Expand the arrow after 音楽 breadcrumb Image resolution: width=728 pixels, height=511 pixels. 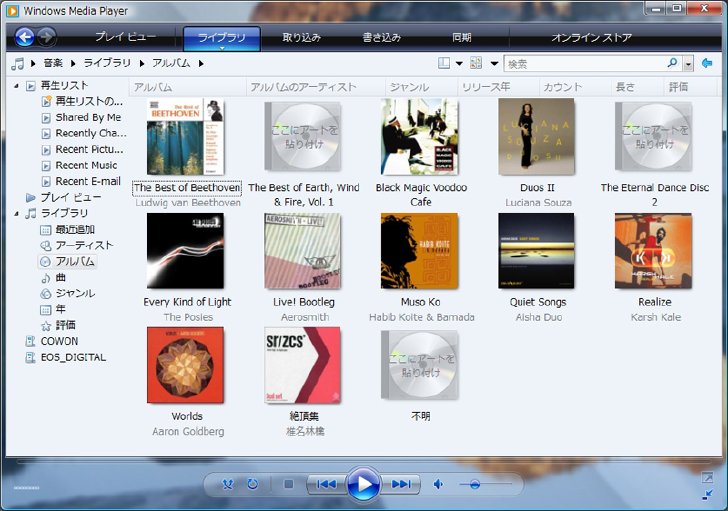point(73,64)
